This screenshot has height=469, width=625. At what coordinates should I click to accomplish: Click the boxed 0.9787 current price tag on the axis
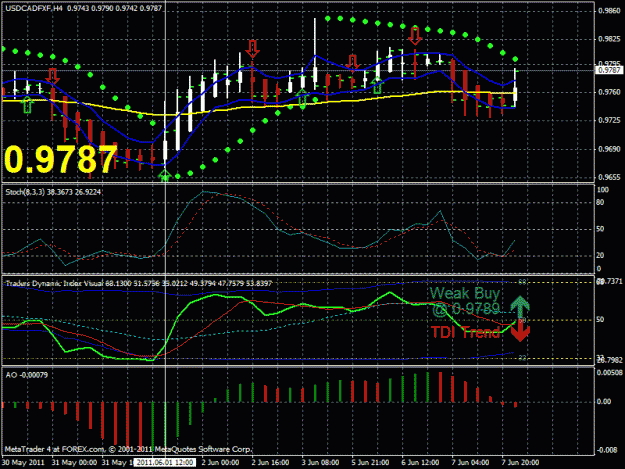point(609,70)
